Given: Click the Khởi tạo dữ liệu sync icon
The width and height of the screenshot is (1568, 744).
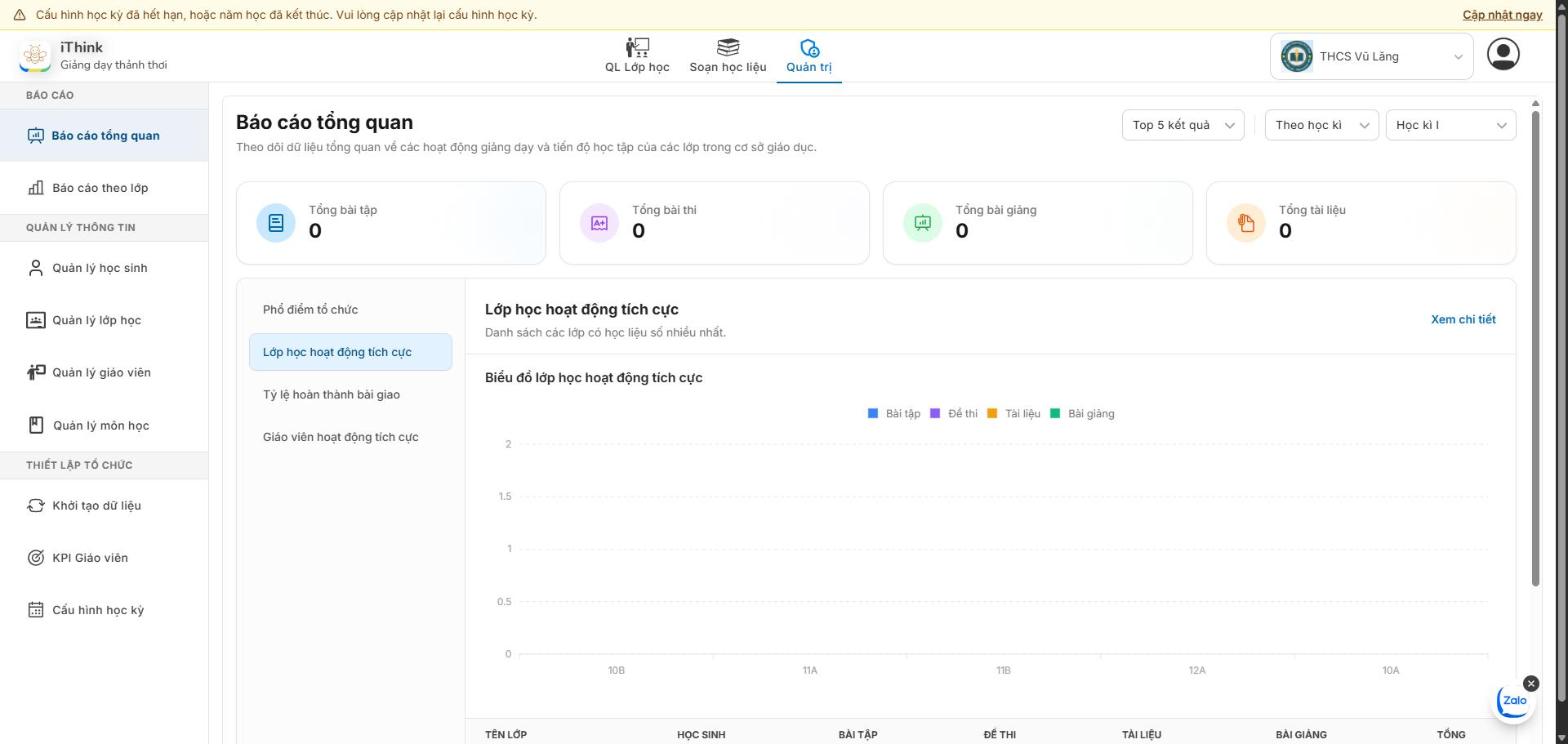Looking at the screenshot, I should [x=36, y=505].
